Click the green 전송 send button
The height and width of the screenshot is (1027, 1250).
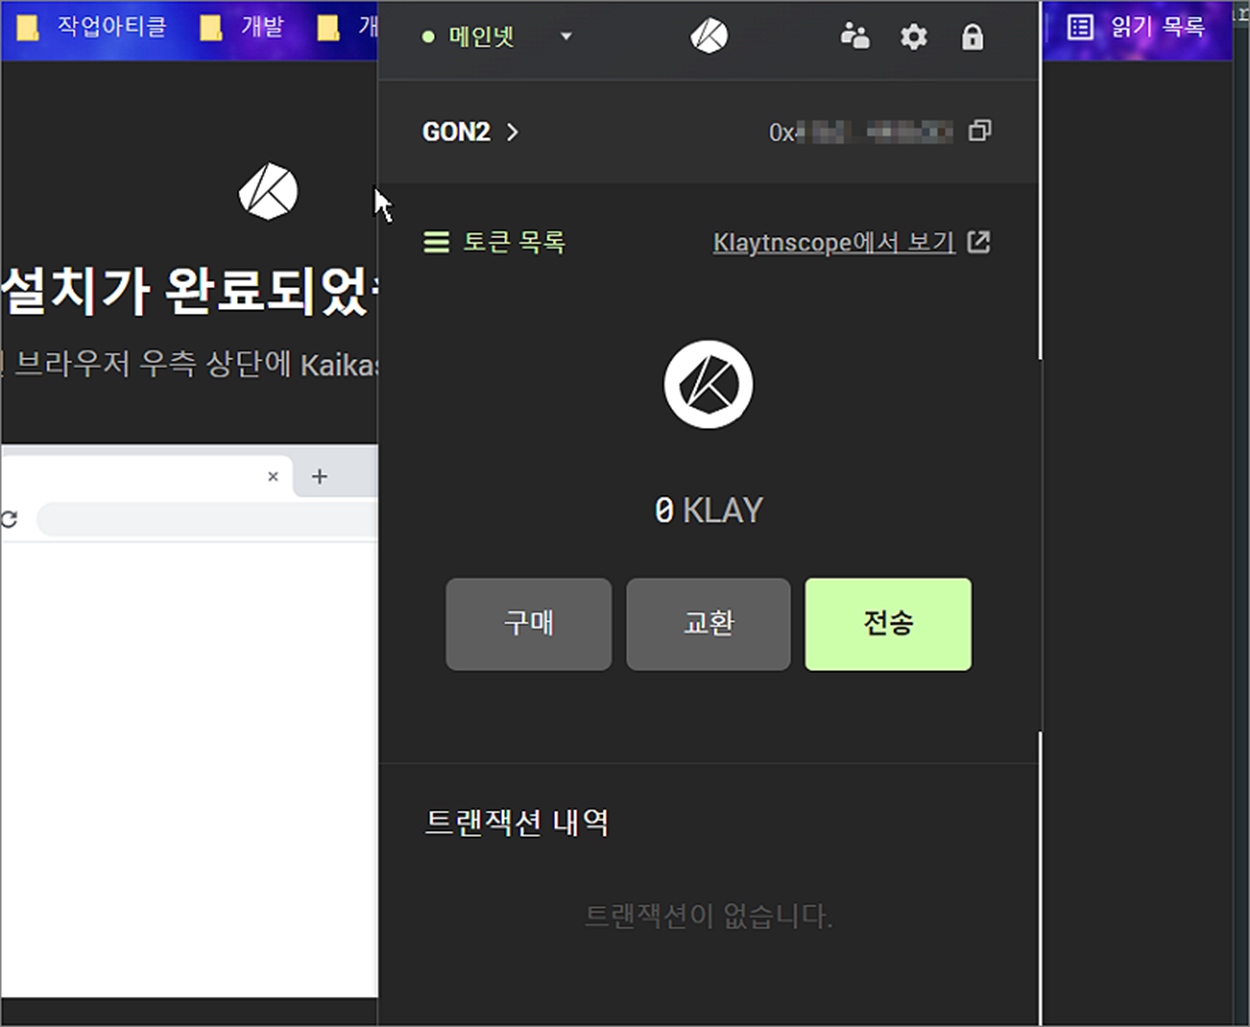[888, 624]
